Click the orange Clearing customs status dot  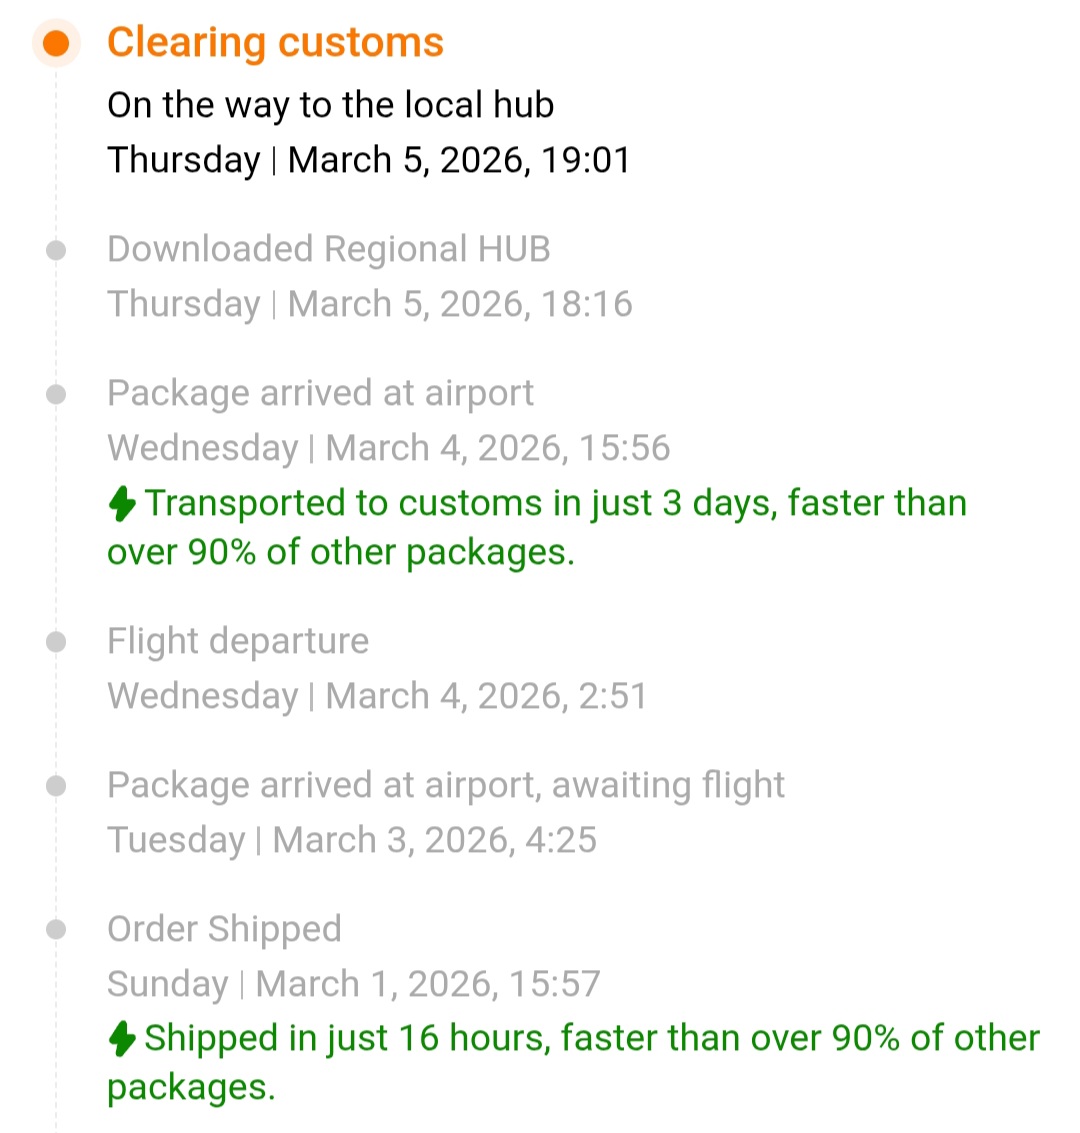tap(56, 44)
